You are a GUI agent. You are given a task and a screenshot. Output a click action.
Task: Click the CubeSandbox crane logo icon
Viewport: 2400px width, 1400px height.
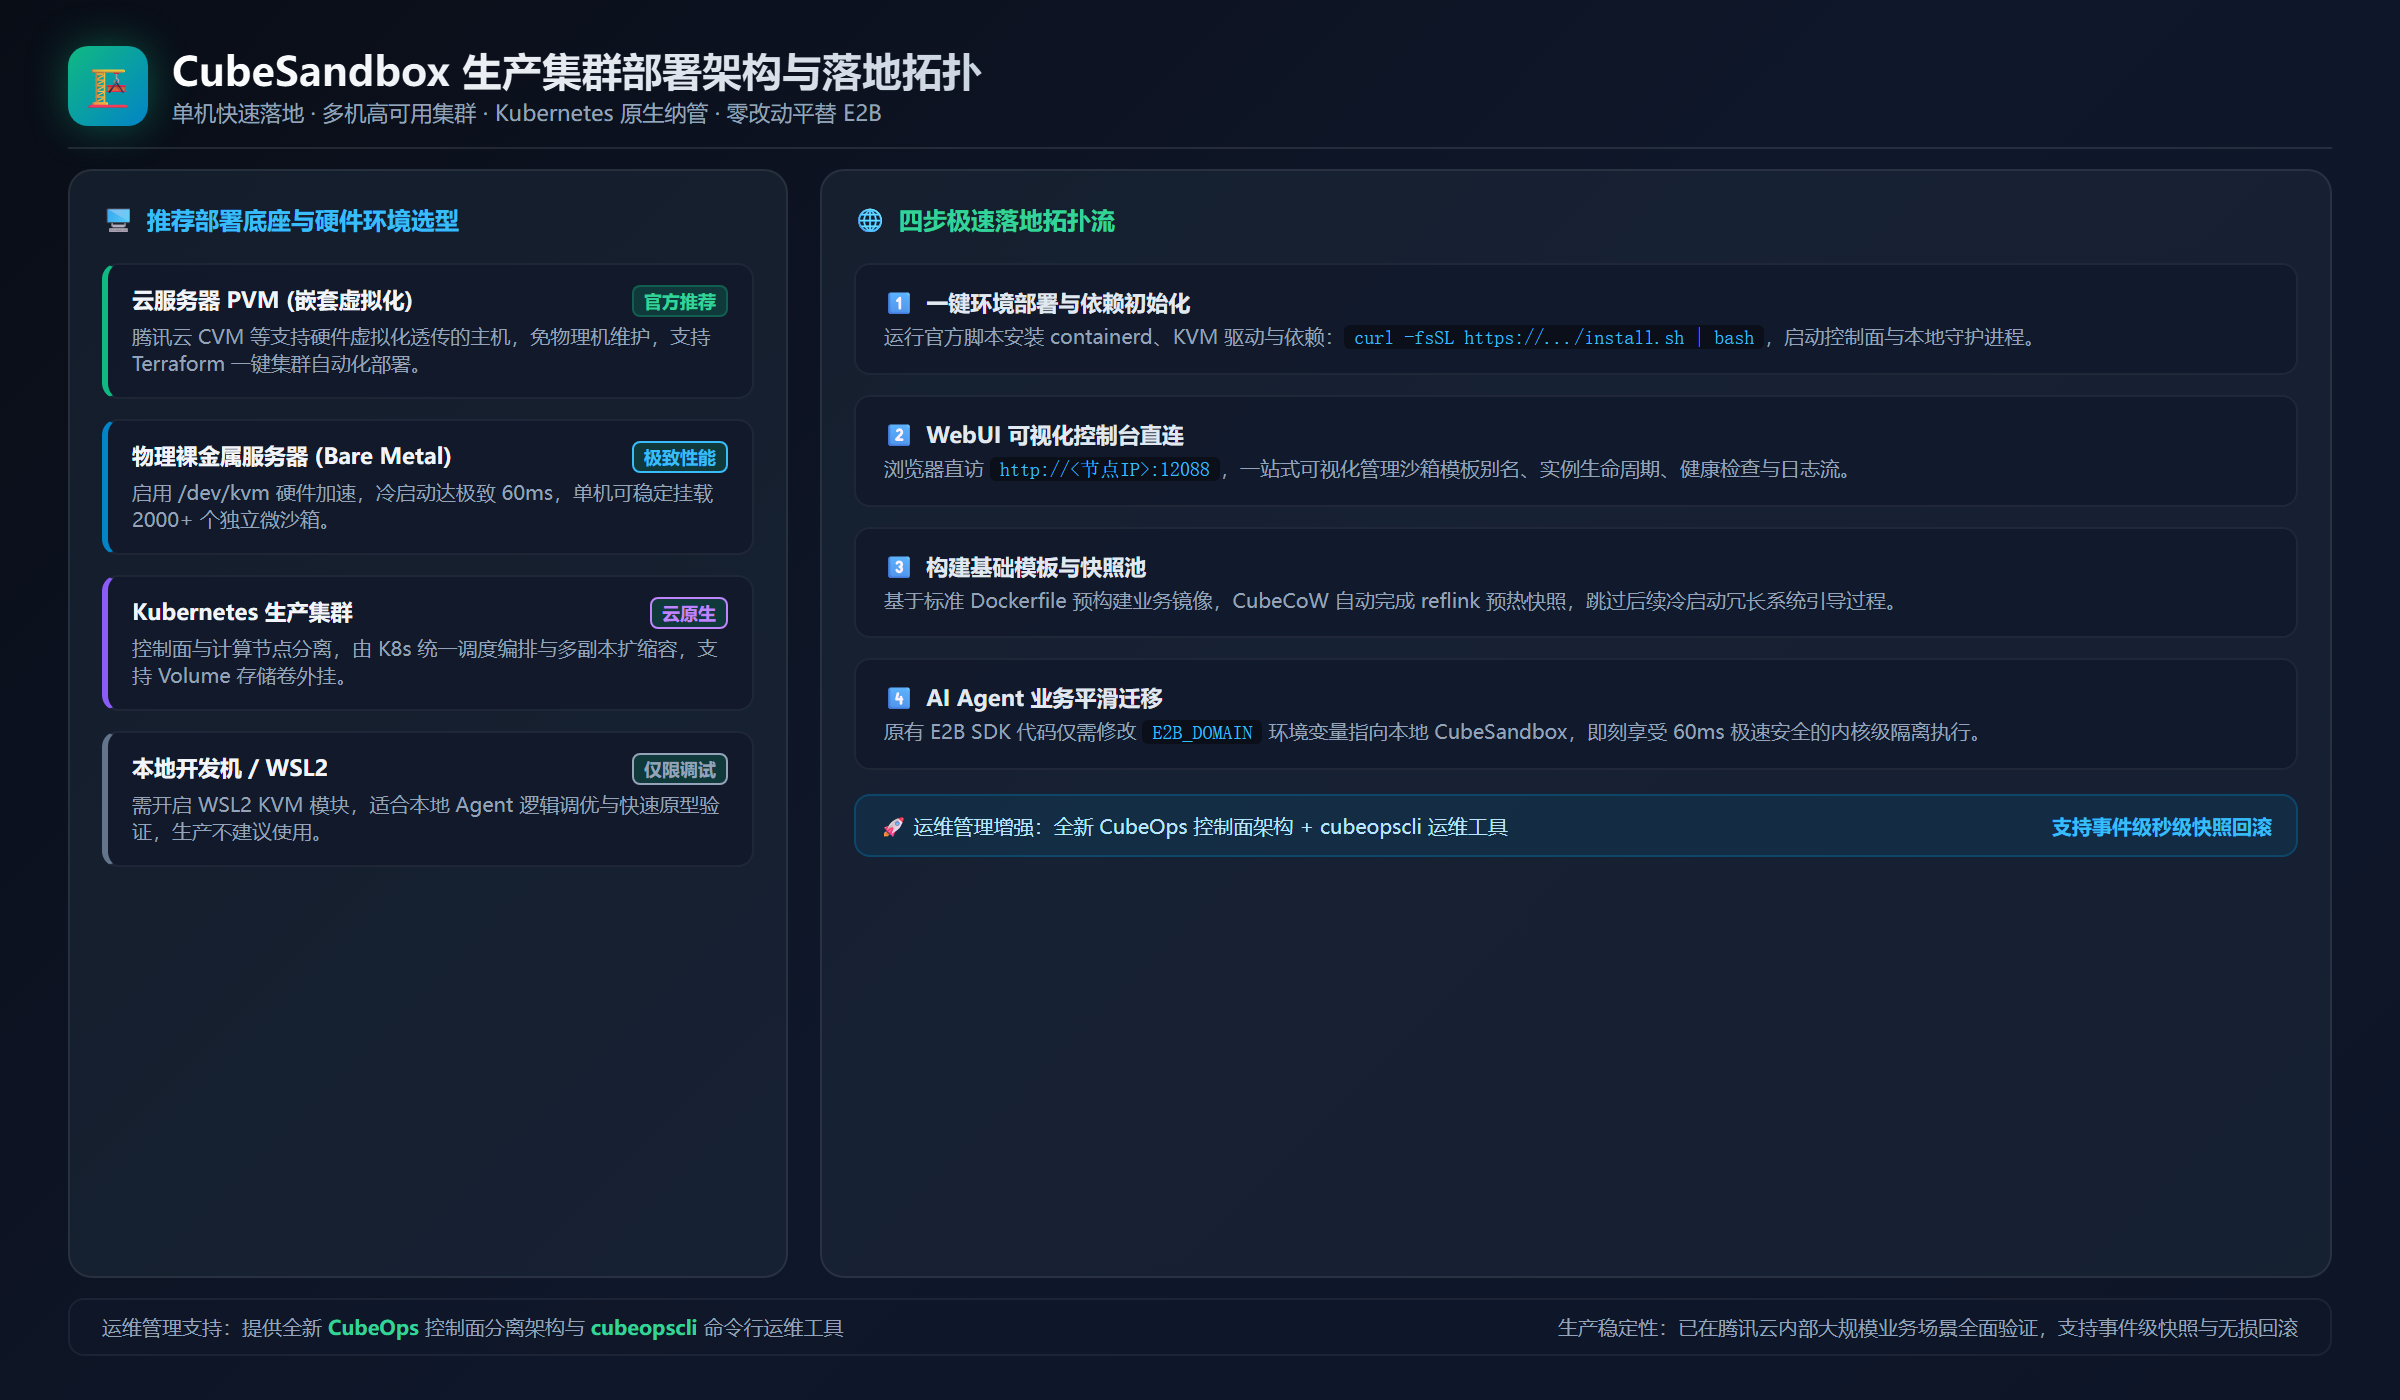point(108,86)
